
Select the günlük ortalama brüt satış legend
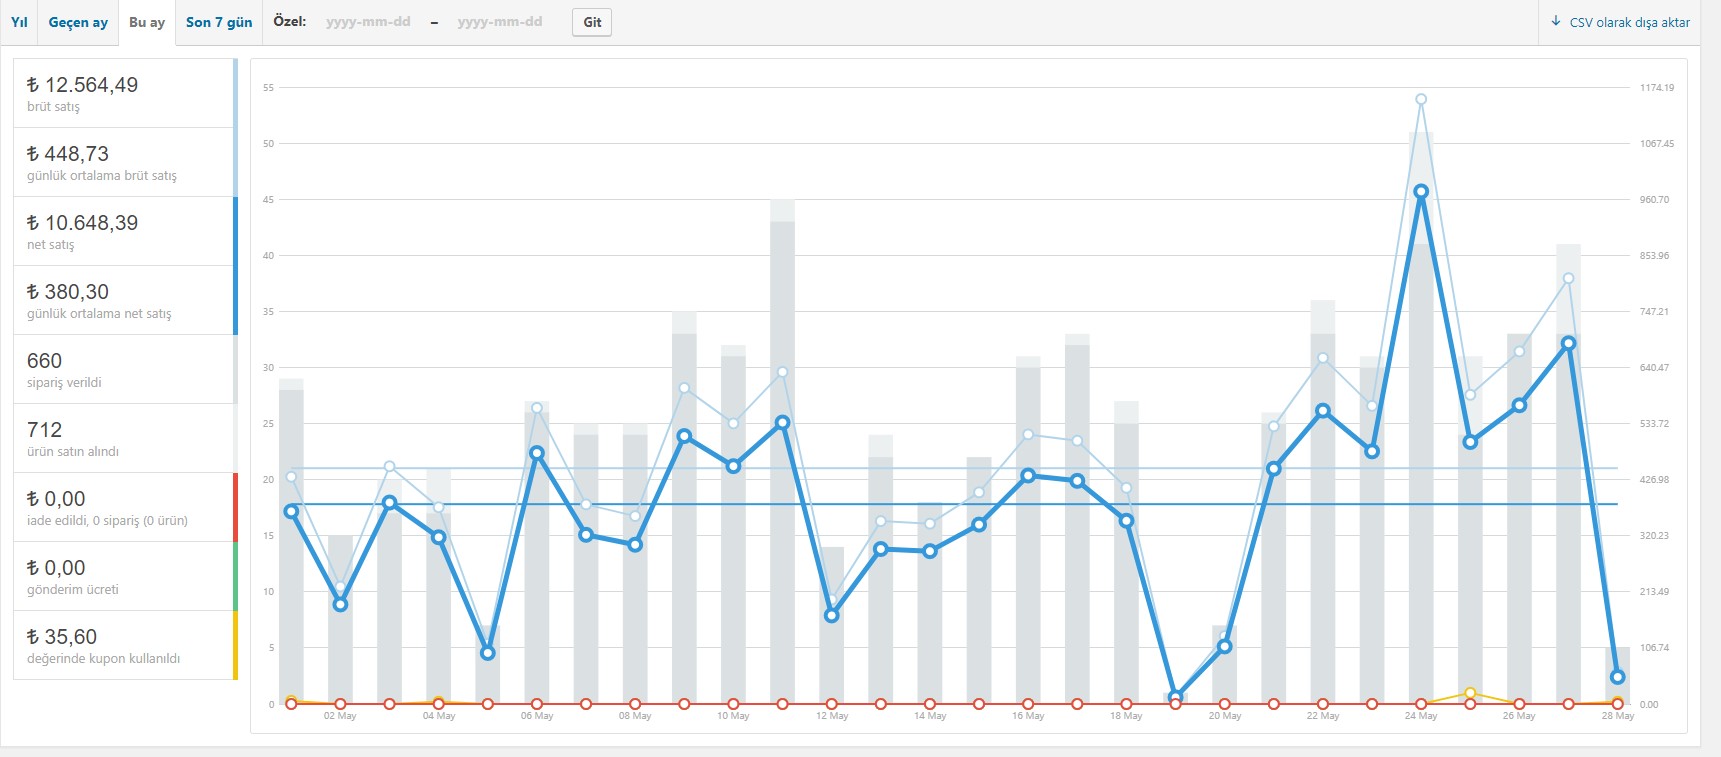(x=125, y=162)
